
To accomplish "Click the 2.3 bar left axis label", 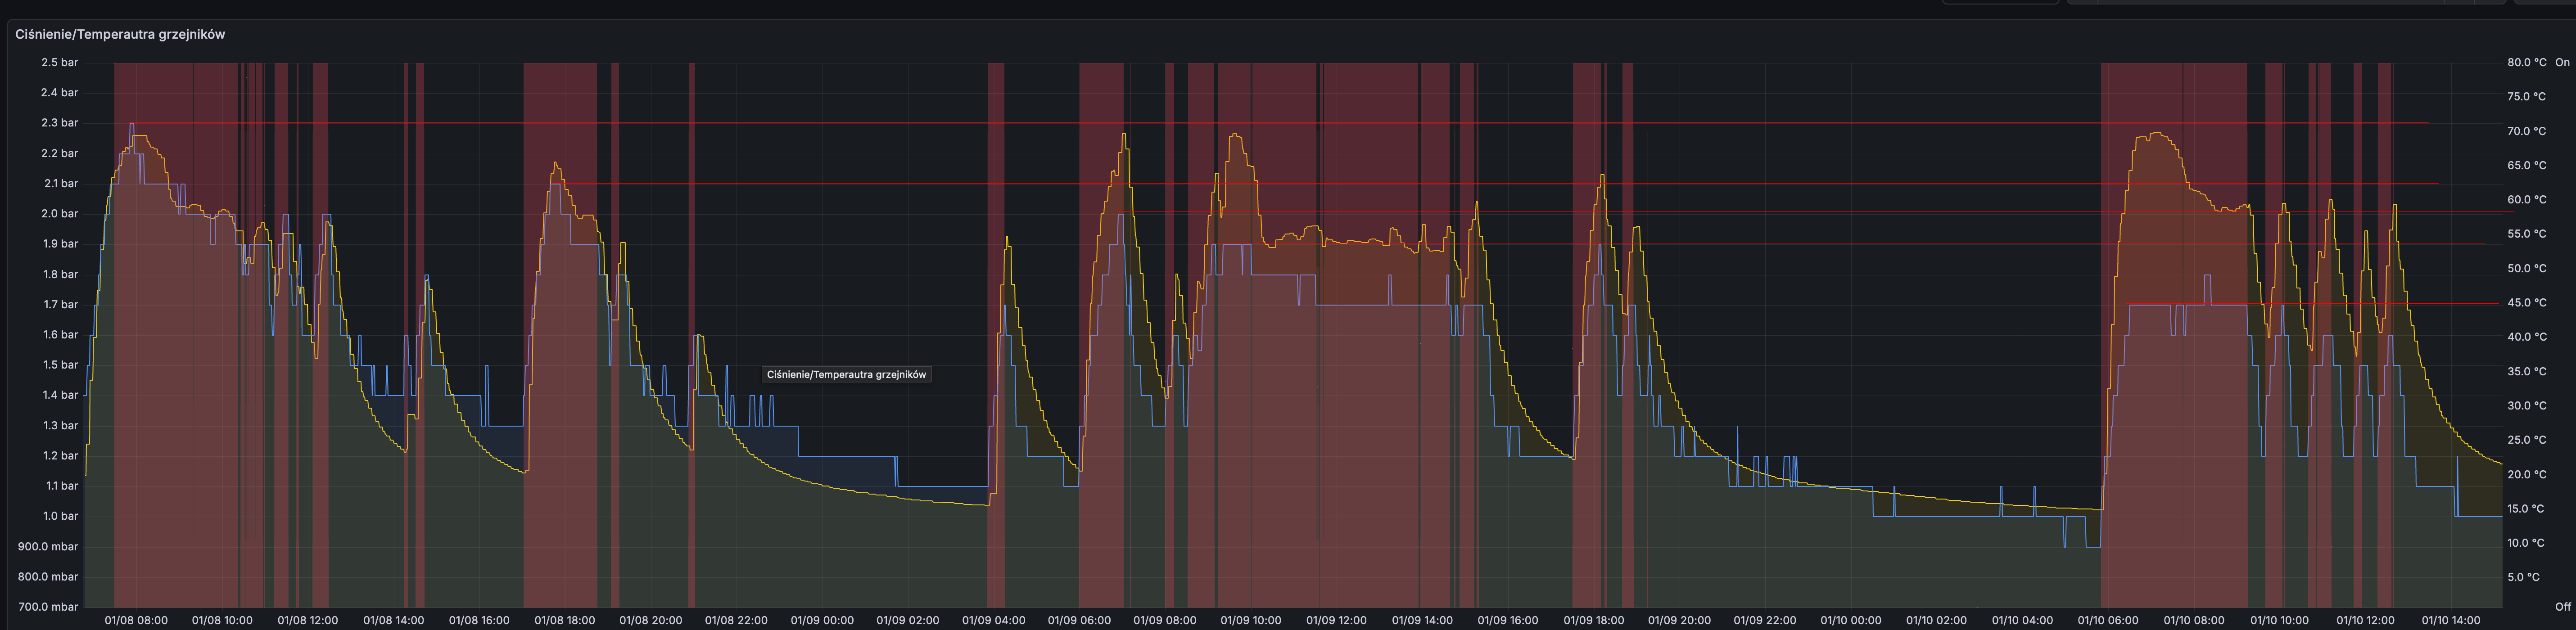I will (x=59, y=123).
